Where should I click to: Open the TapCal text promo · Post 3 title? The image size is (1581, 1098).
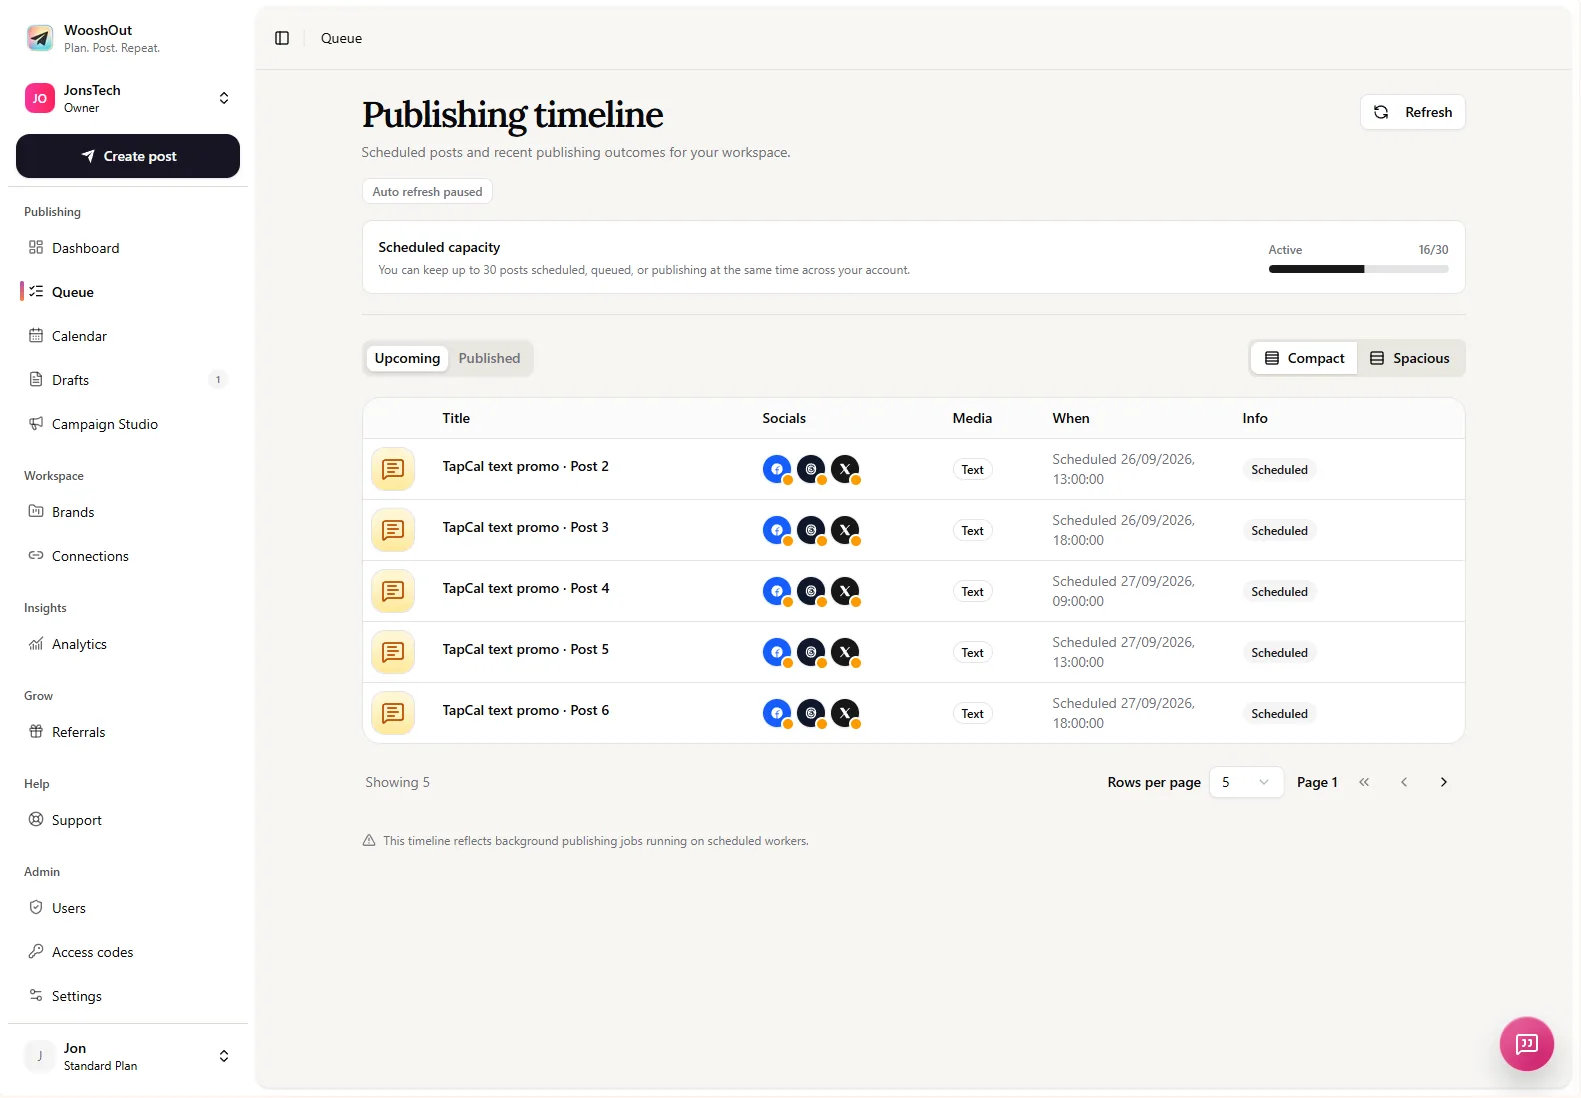click(525, 527)
